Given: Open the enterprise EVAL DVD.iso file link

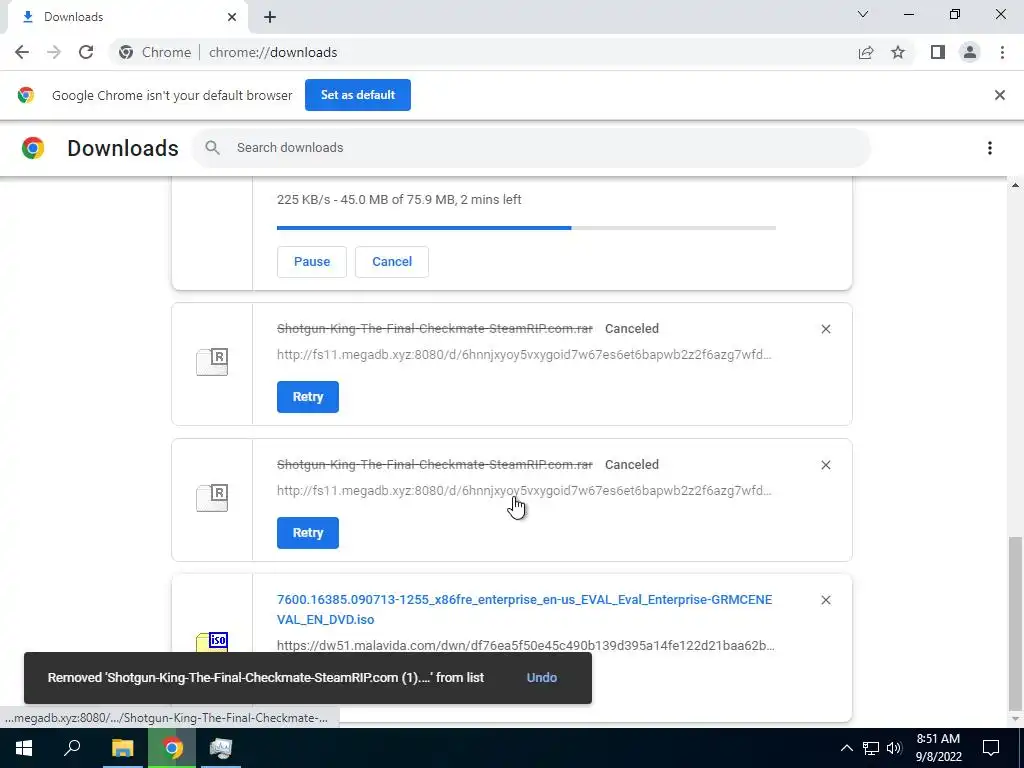Looking at the screenshot, I should [x=524, y=609].
